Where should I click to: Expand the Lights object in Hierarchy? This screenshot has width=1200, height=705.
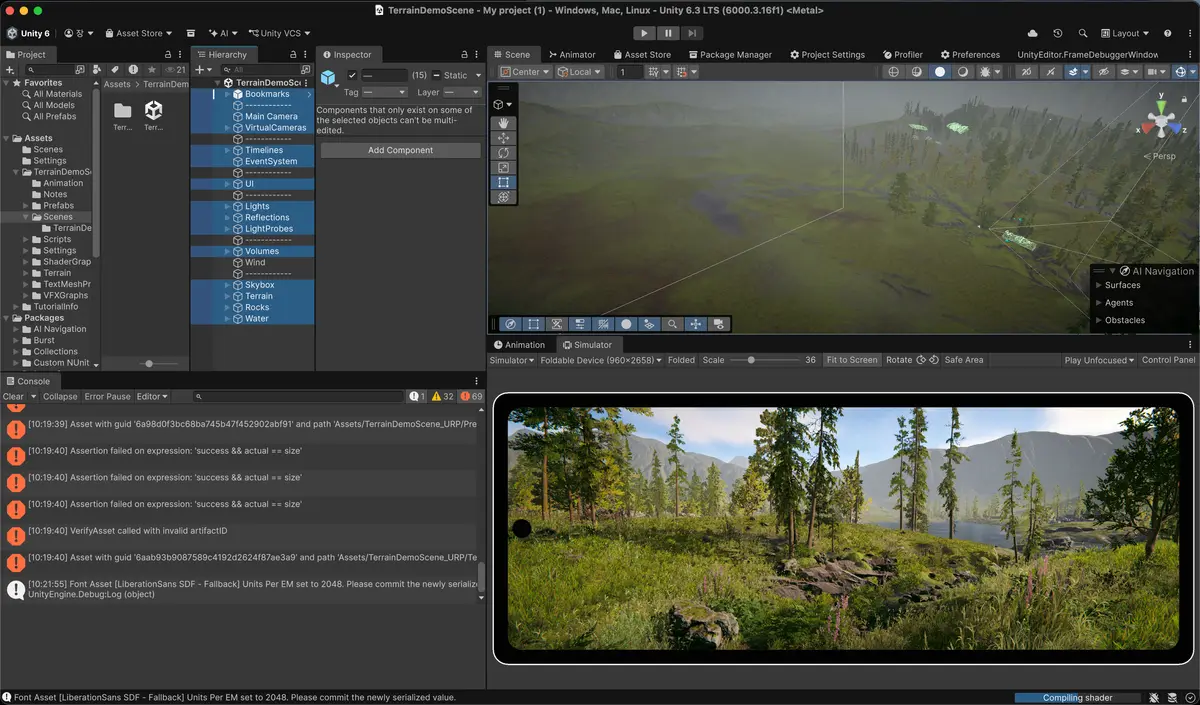tap(227, 206)
